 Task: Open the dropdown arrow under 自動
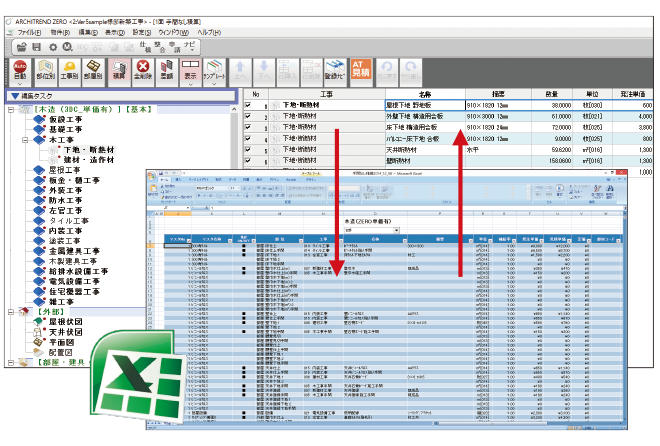coord(20,84)
